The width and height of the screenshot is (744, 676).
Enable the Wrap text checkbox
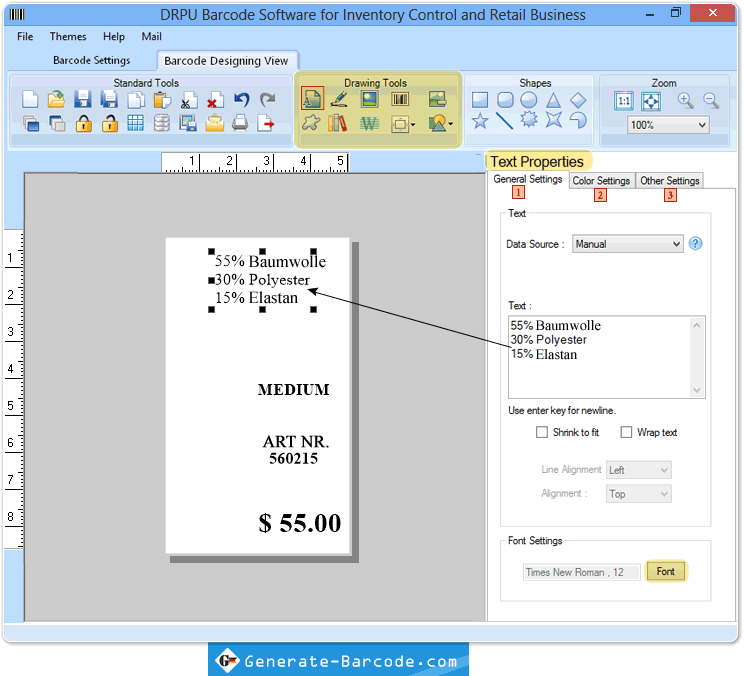coord(626,432)
